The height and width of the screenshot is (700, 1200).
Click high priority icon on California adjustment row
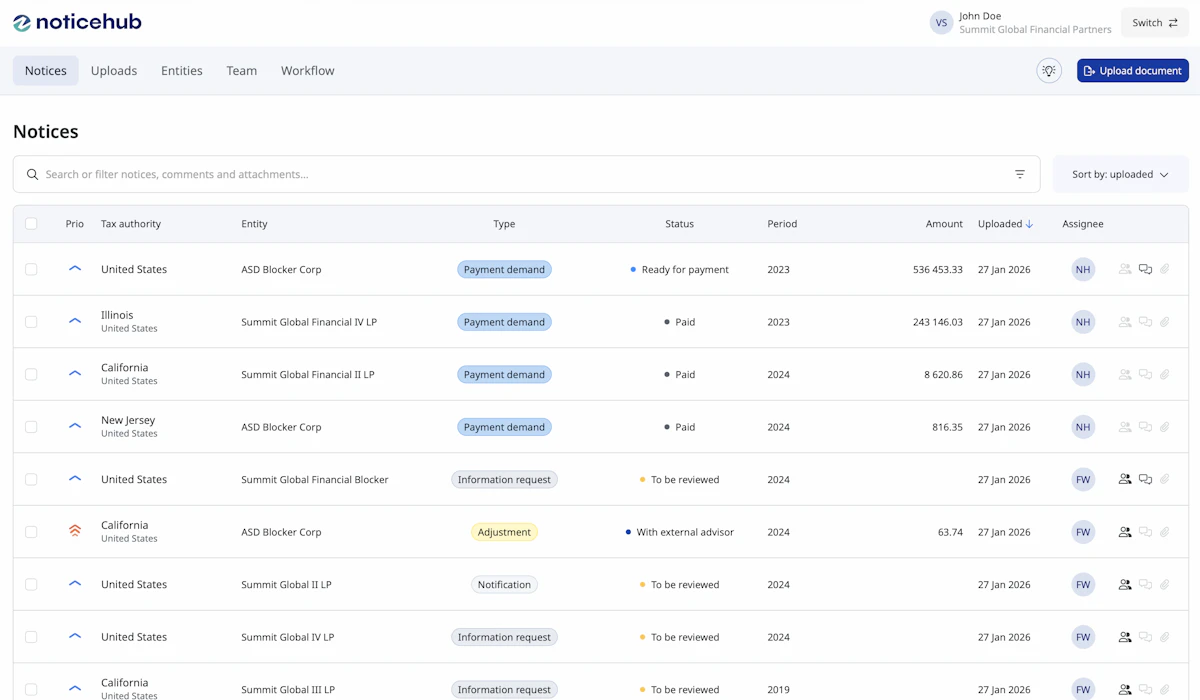75,531
